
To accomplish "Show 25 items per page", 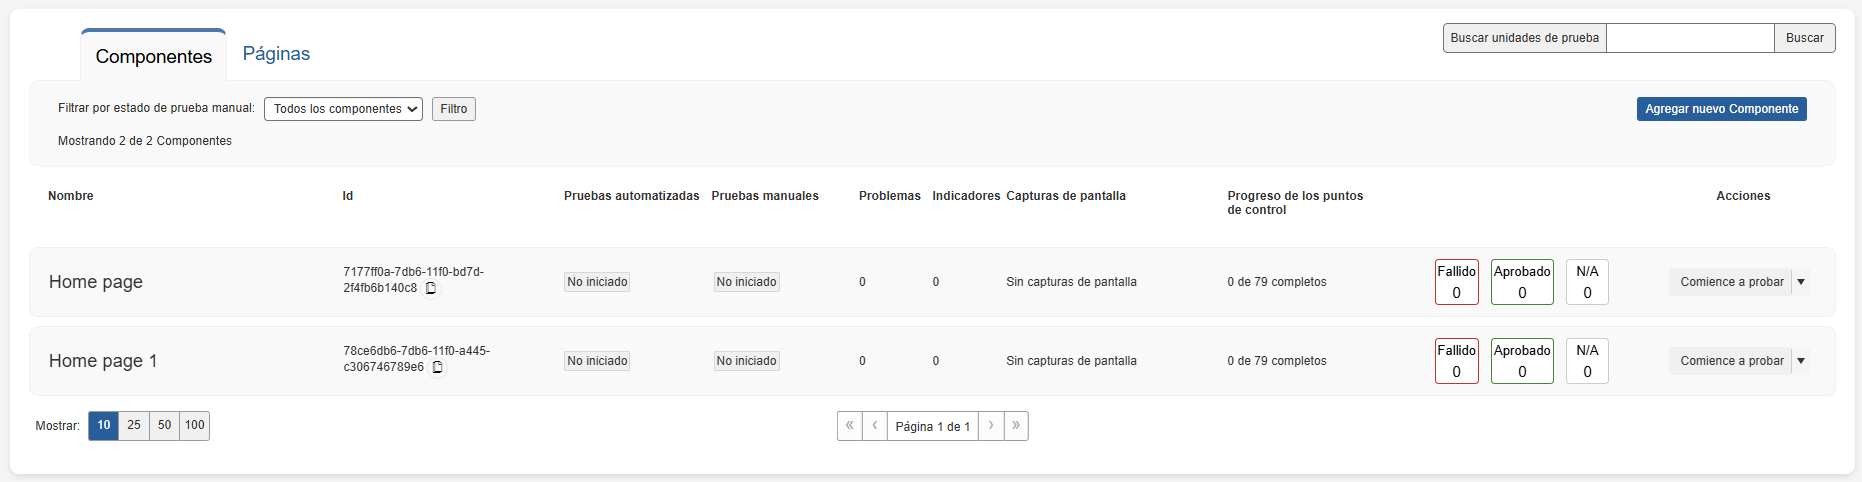I will pos(134,426).
